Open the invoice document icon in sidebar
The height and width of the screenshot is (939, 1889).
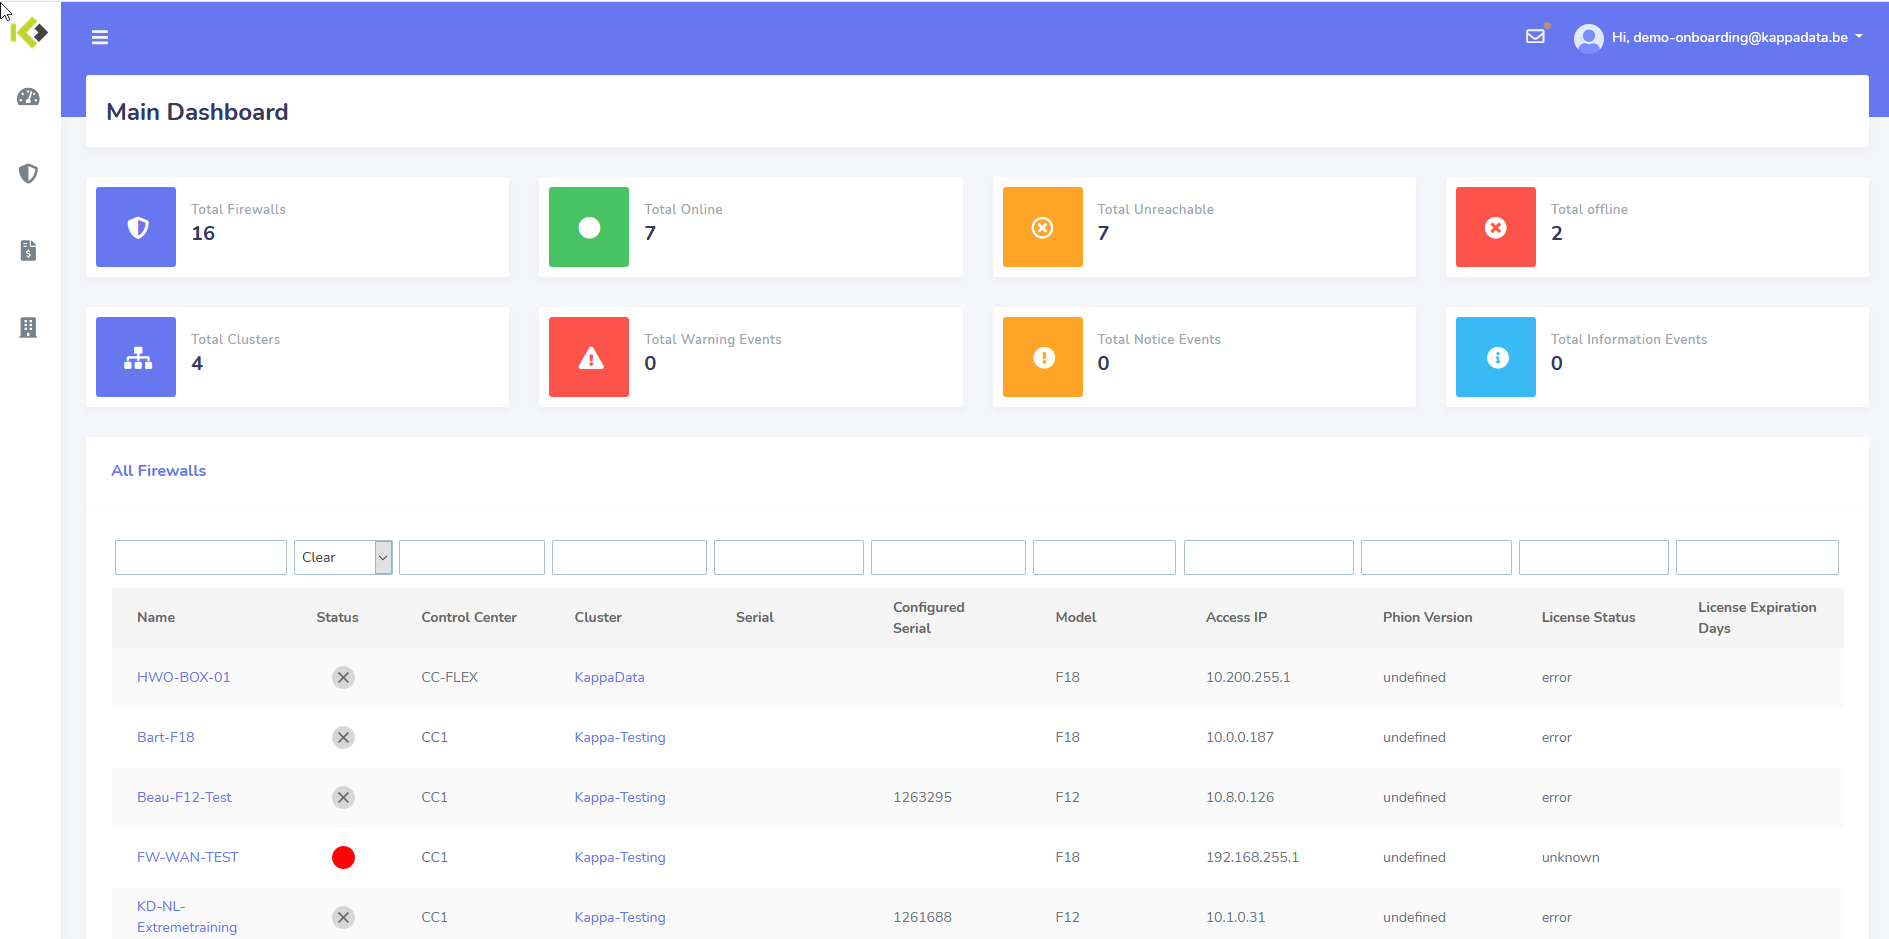28,250
